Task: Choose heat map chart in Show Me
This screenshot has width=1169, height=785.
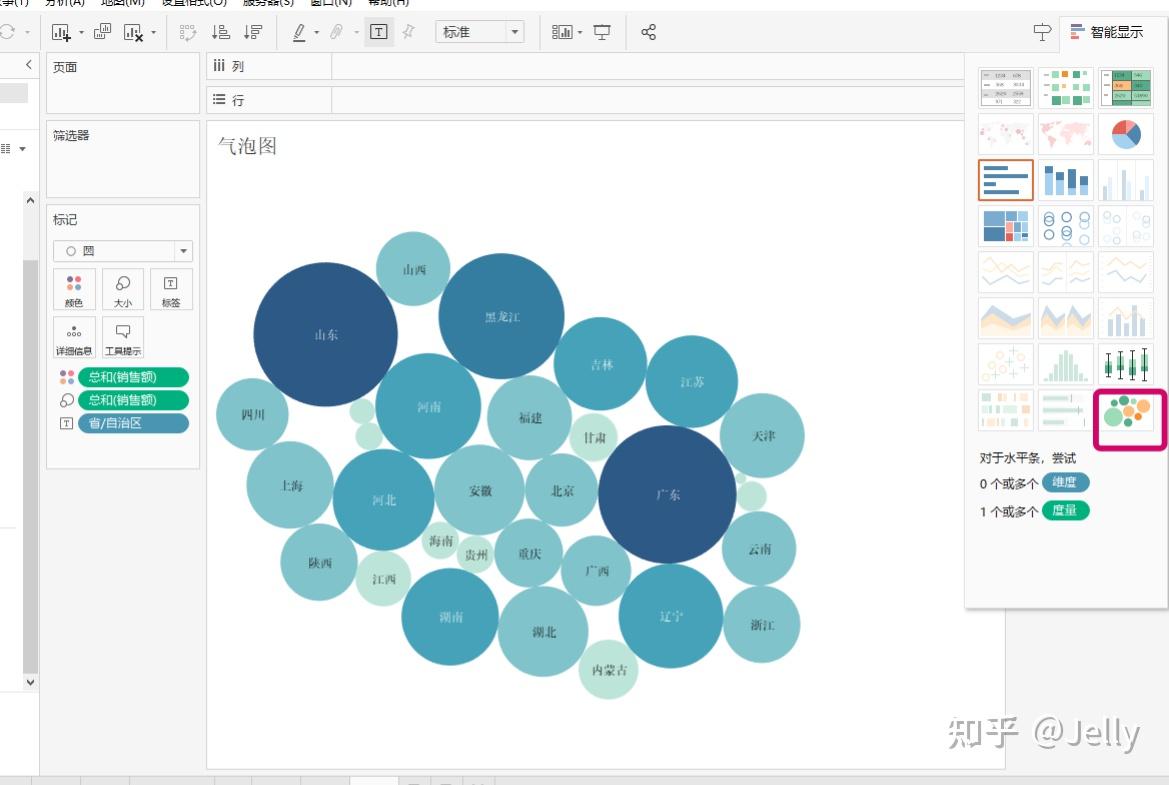Action: click(x=1066, y=88)
